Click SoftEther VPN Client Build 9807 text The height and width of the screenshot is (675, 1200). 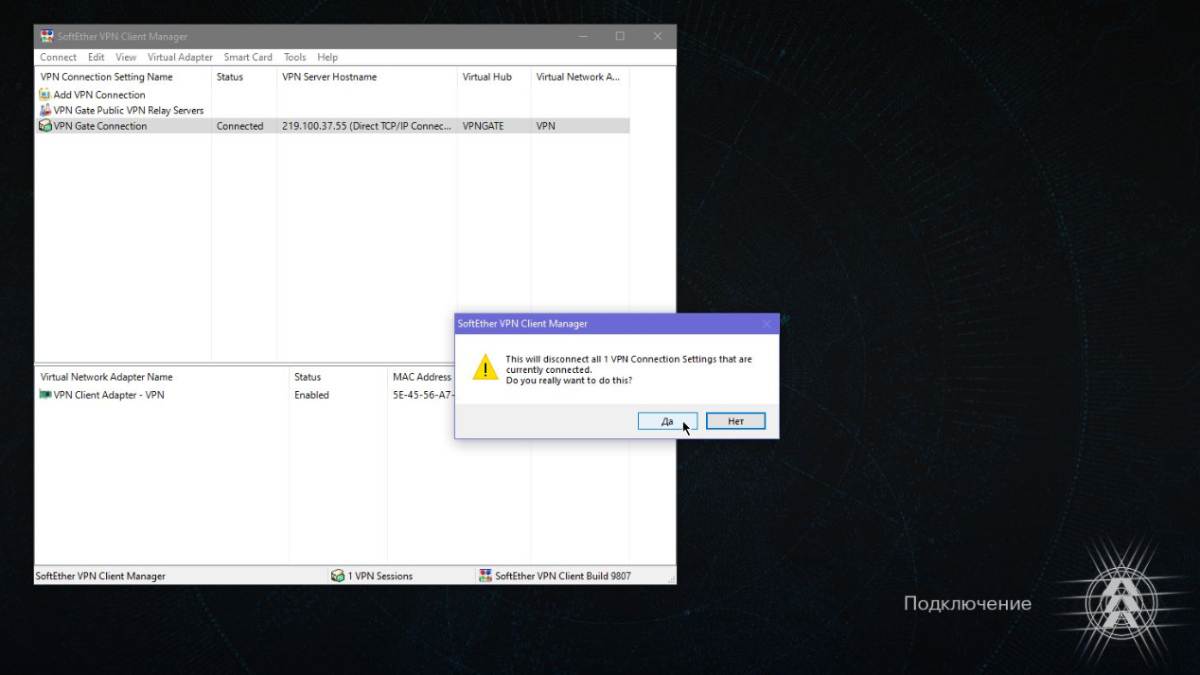(563, 576)
